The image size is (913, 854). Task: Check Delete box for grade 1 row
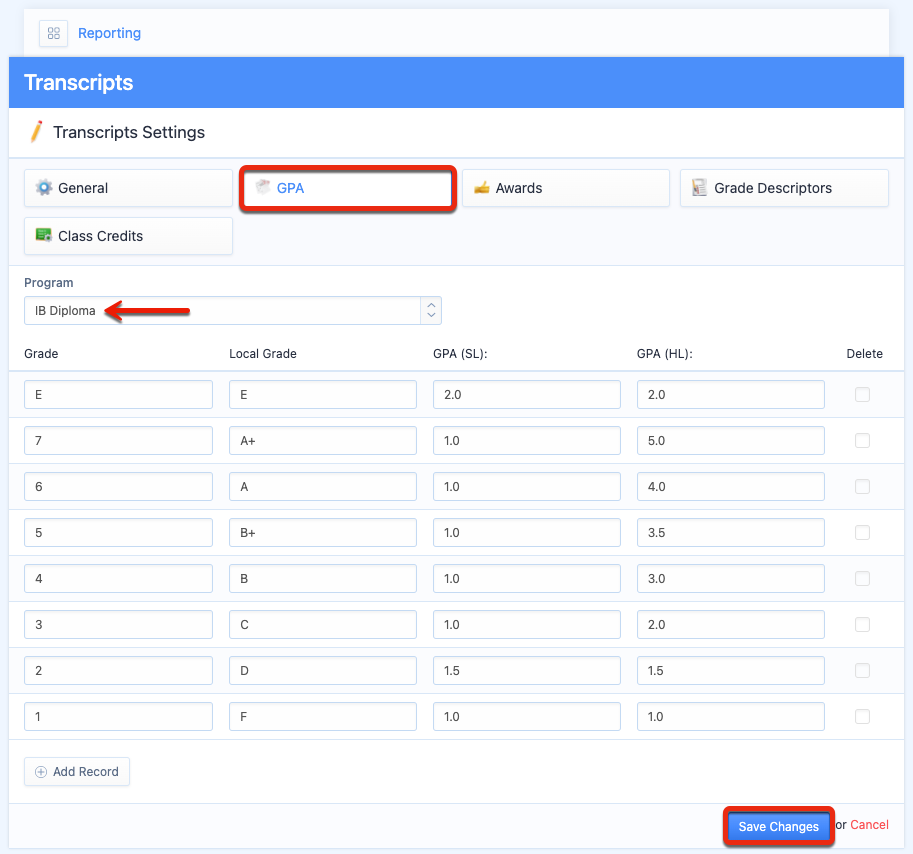pos(862,717)
